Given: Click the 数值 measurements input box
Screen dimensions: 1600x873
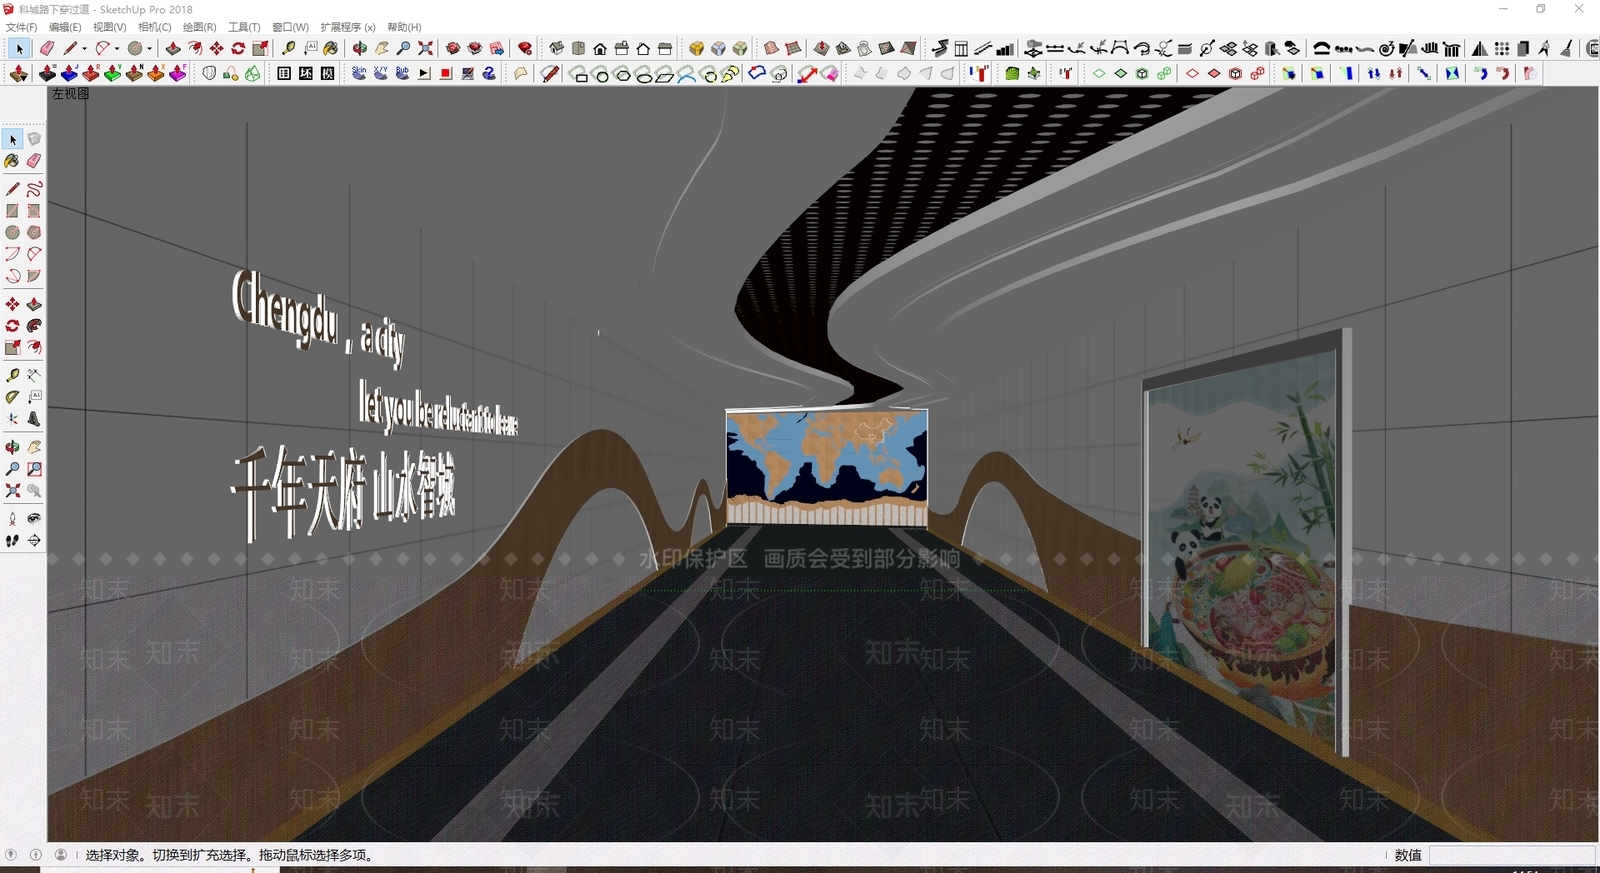Looking at the screenshot, I should [1512, 855].
